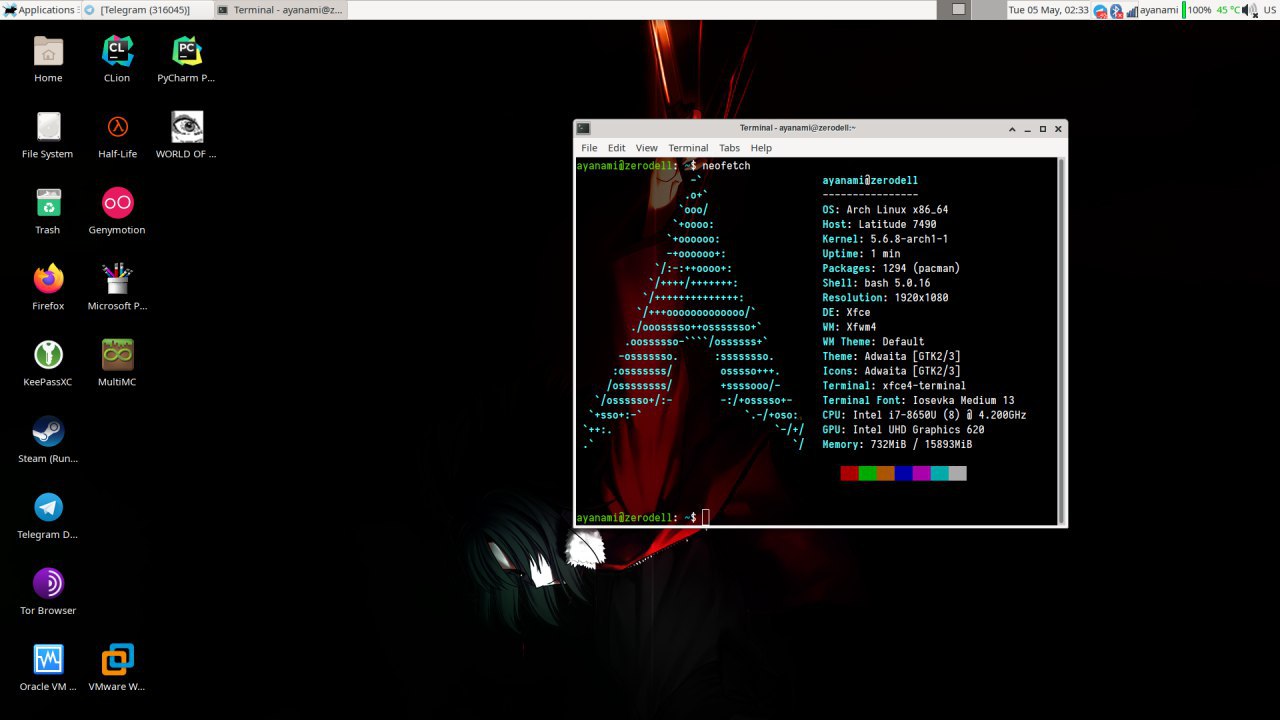Click the "Shell: bash 5.0.16" line
The width and height of the screenshot is (1280, 720).
coord(876,283)
